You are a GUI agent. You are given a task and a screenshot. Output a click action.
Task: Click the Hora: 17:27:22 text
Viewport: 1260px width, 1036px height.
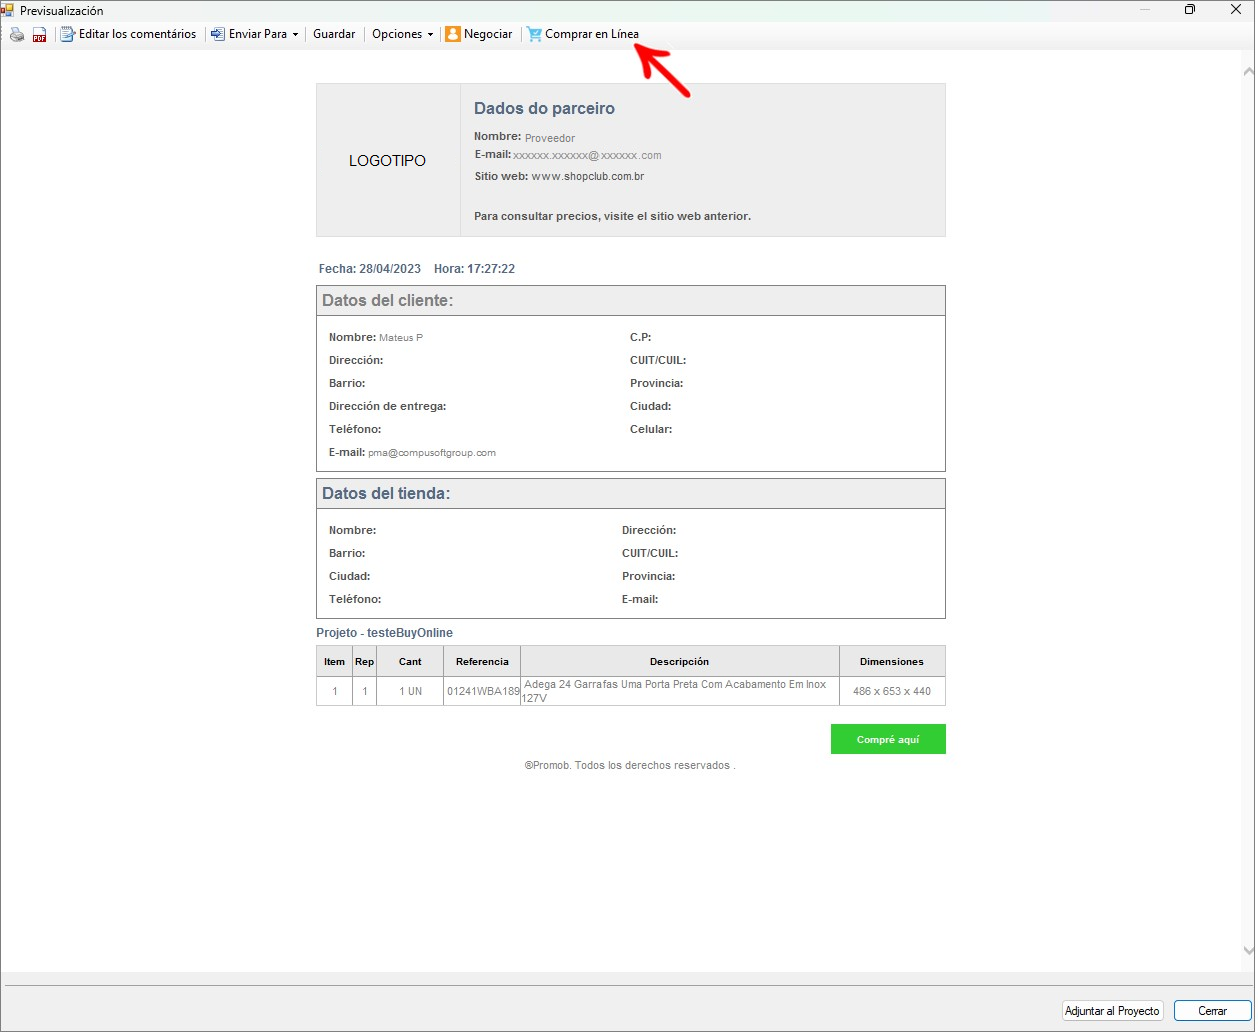click(x=475, y=269)
